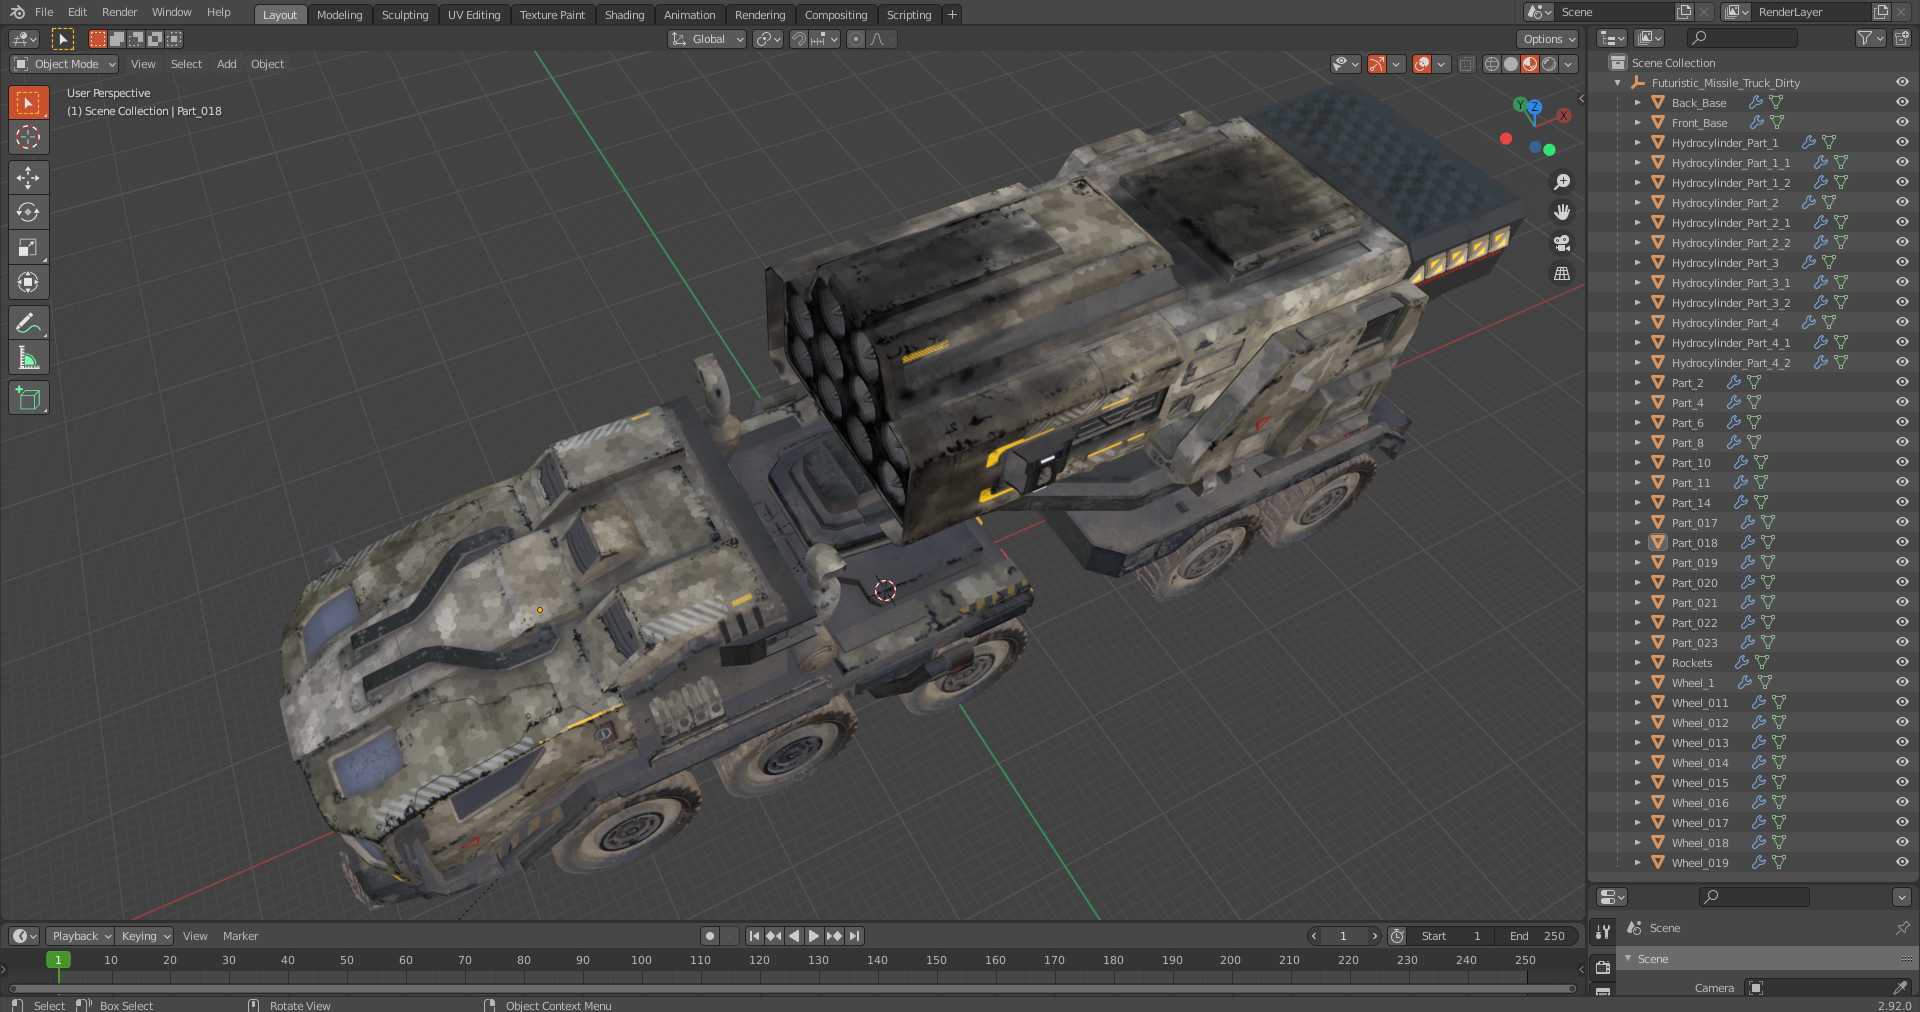Screen dimensions: 1920x1012
Task: Click the Scene name field at top
Action: coord(1614,12)
